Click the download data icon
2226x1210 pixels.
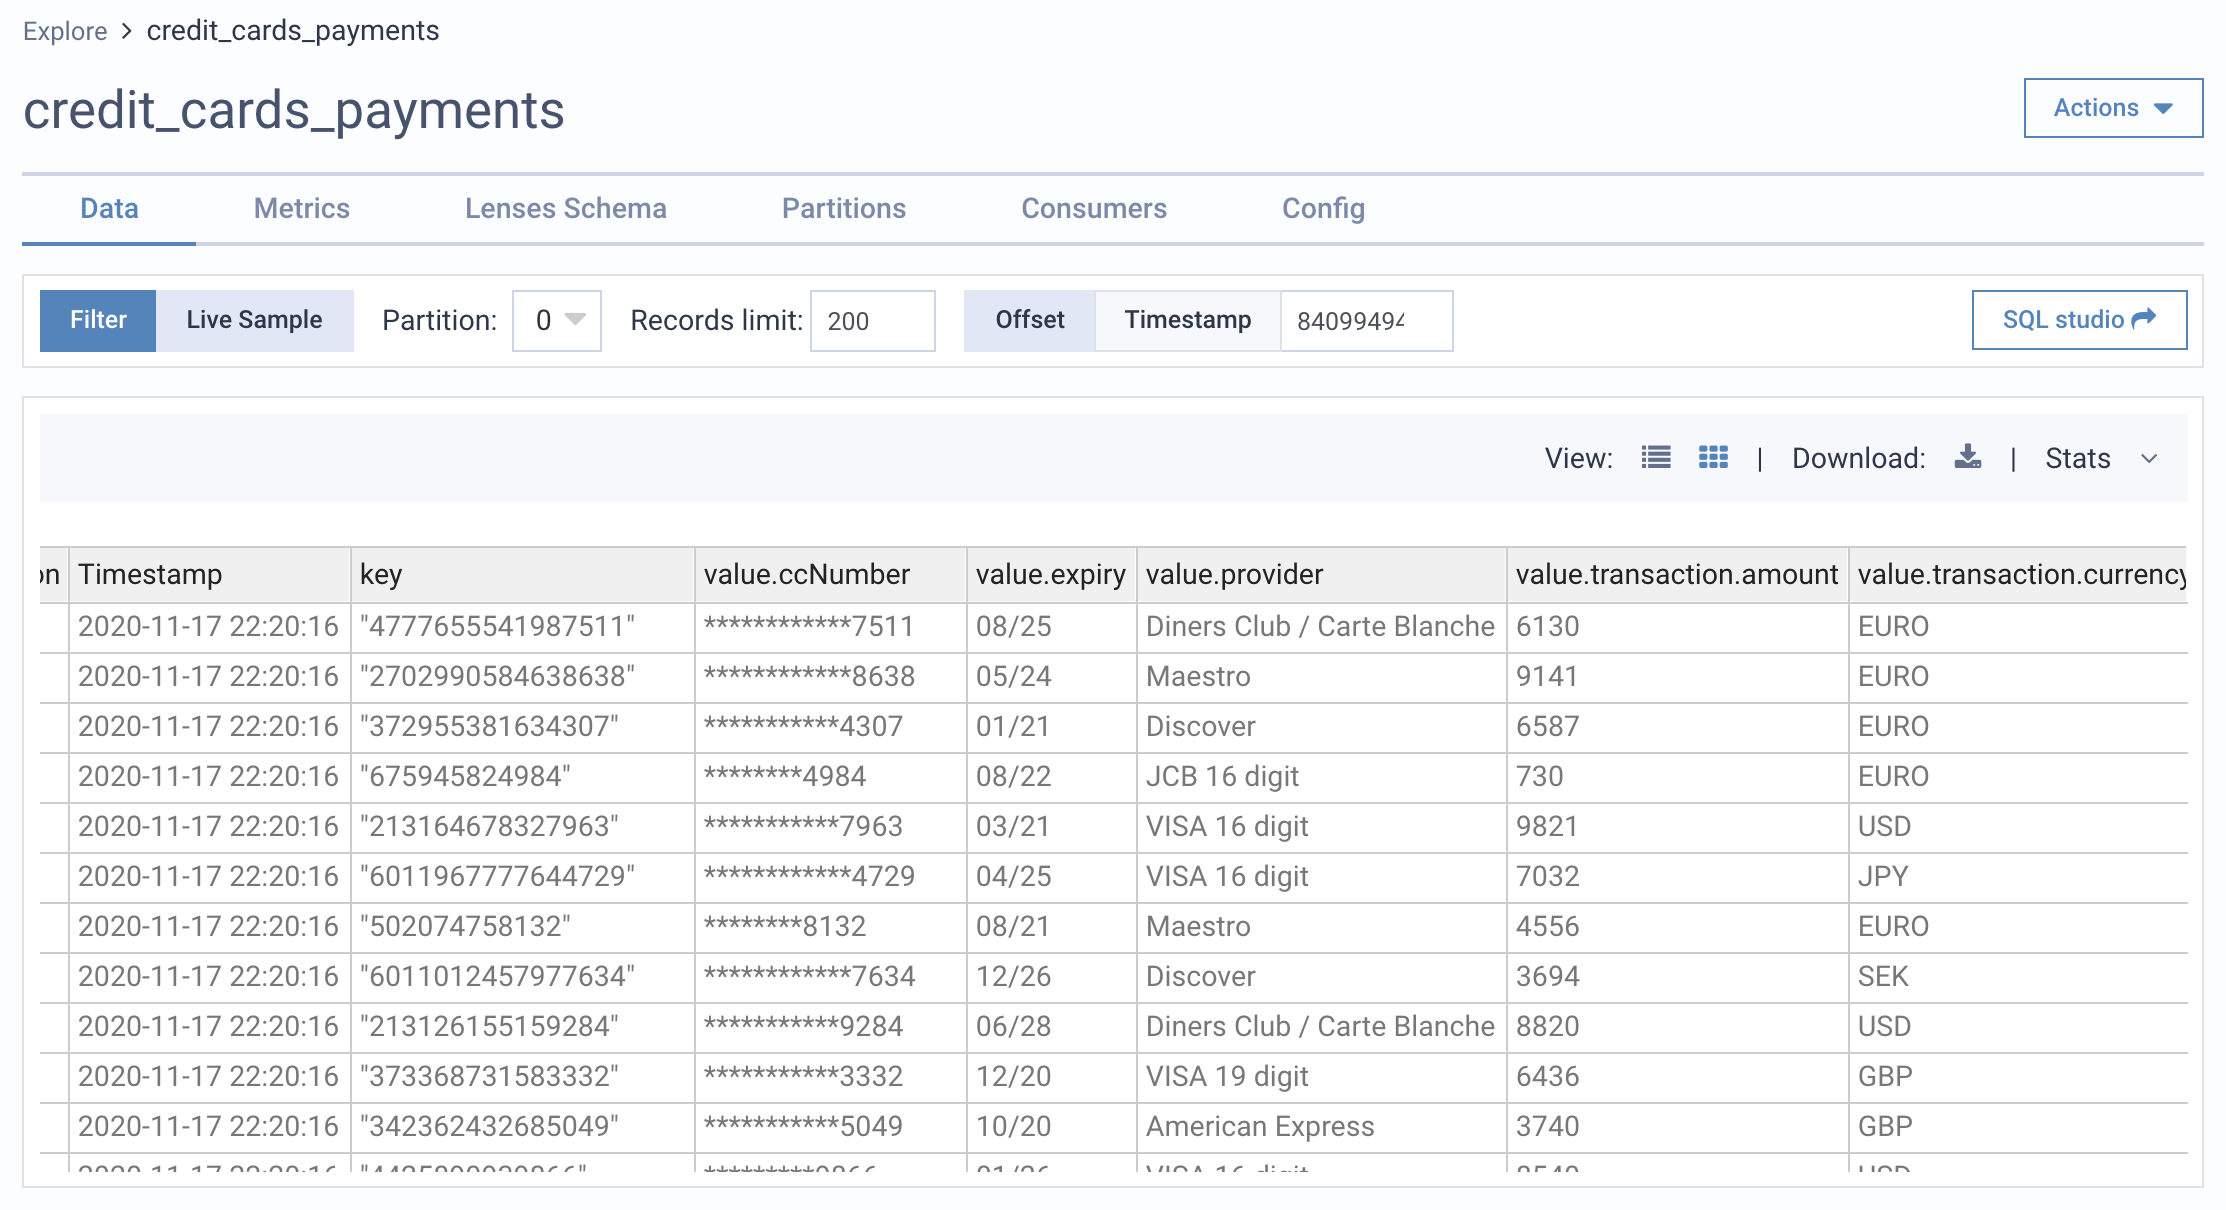point(1967,458)
